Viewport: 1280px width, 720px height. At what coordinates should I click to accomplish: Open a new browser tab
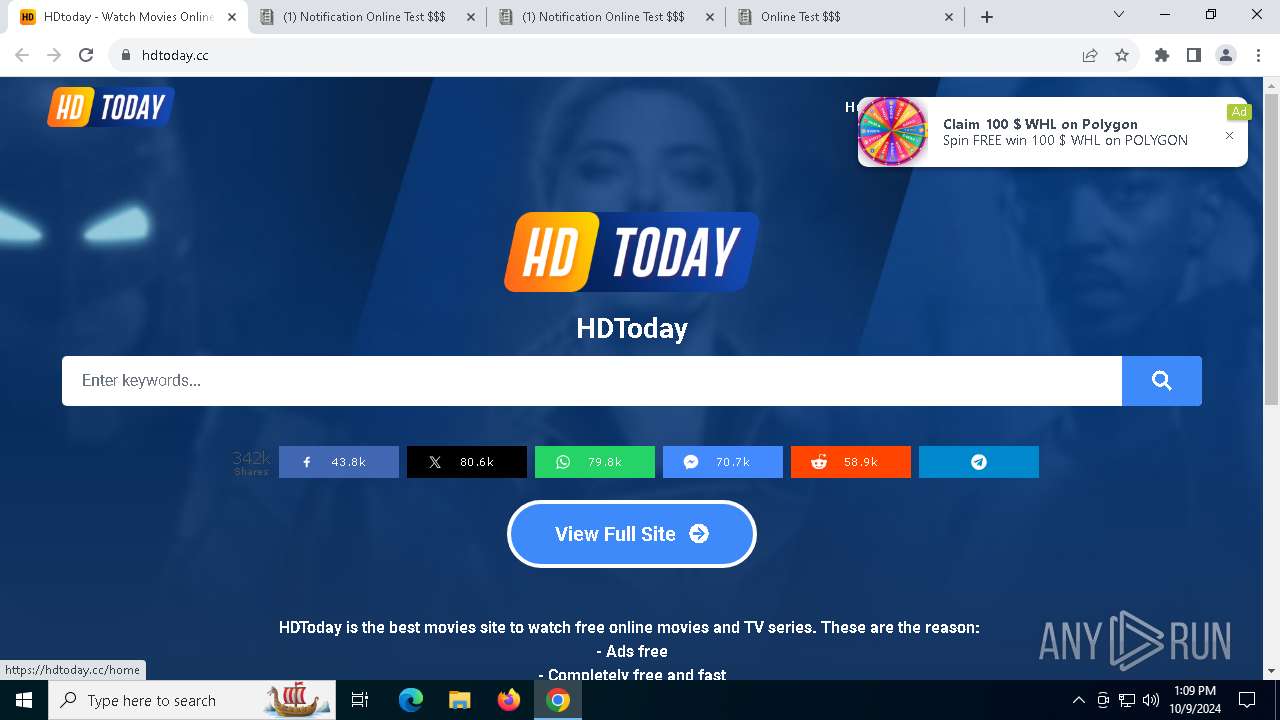click(987, 17)
